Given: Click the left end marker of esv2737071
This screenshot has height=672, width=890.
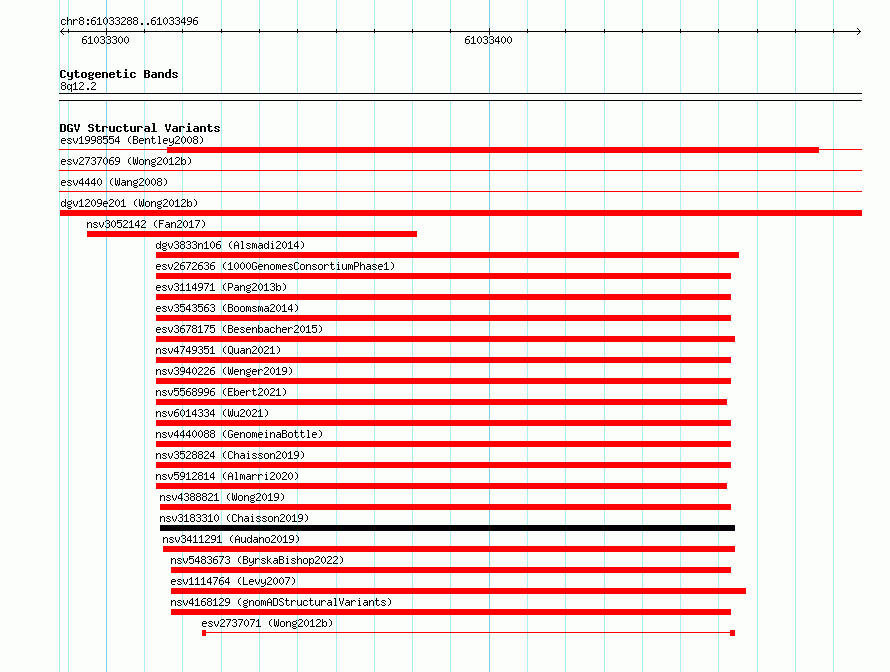Looking at the screenshot, I should [x=204, y=633].
